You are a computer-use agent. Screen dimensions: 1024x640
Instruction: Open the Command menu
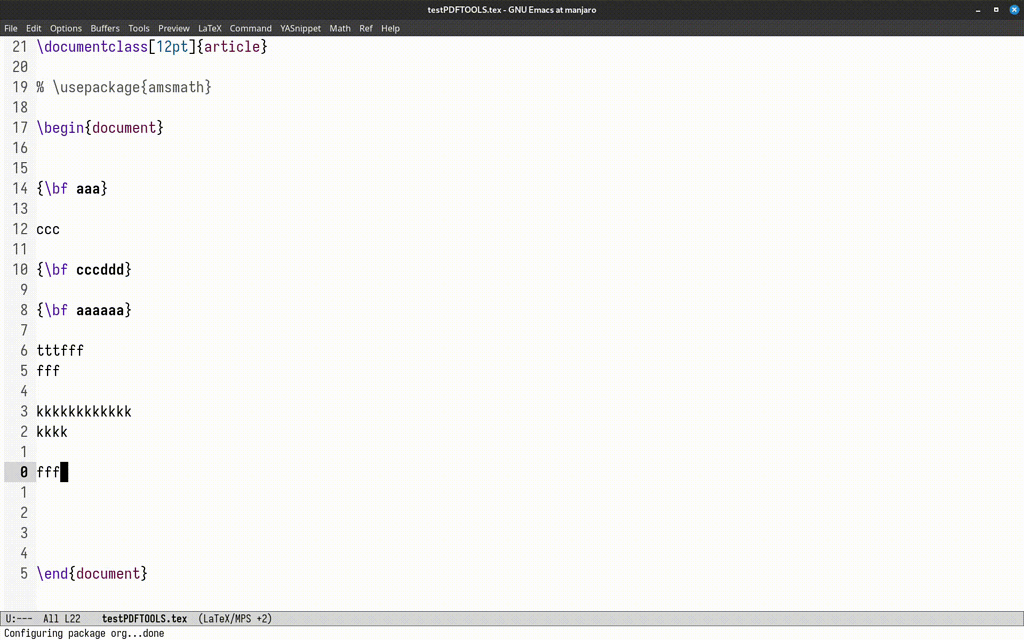[250, 28]
